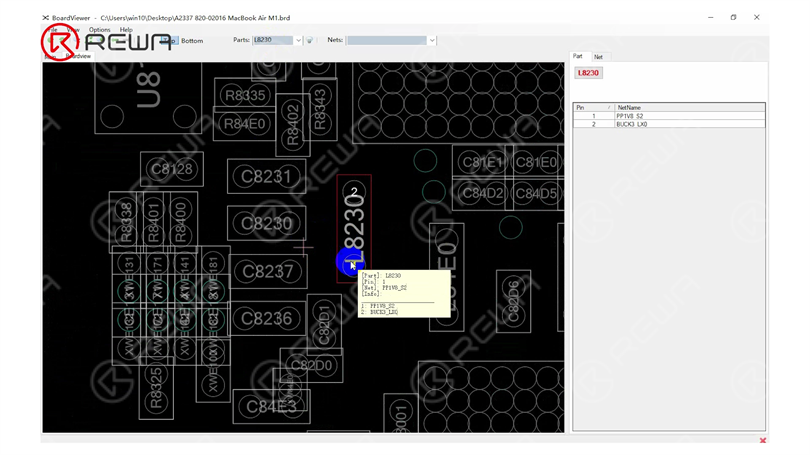This screenshot has width=810, height=455.
Task: Select pin 2 row BUCK3_LX0
Action: pos(669,124)
